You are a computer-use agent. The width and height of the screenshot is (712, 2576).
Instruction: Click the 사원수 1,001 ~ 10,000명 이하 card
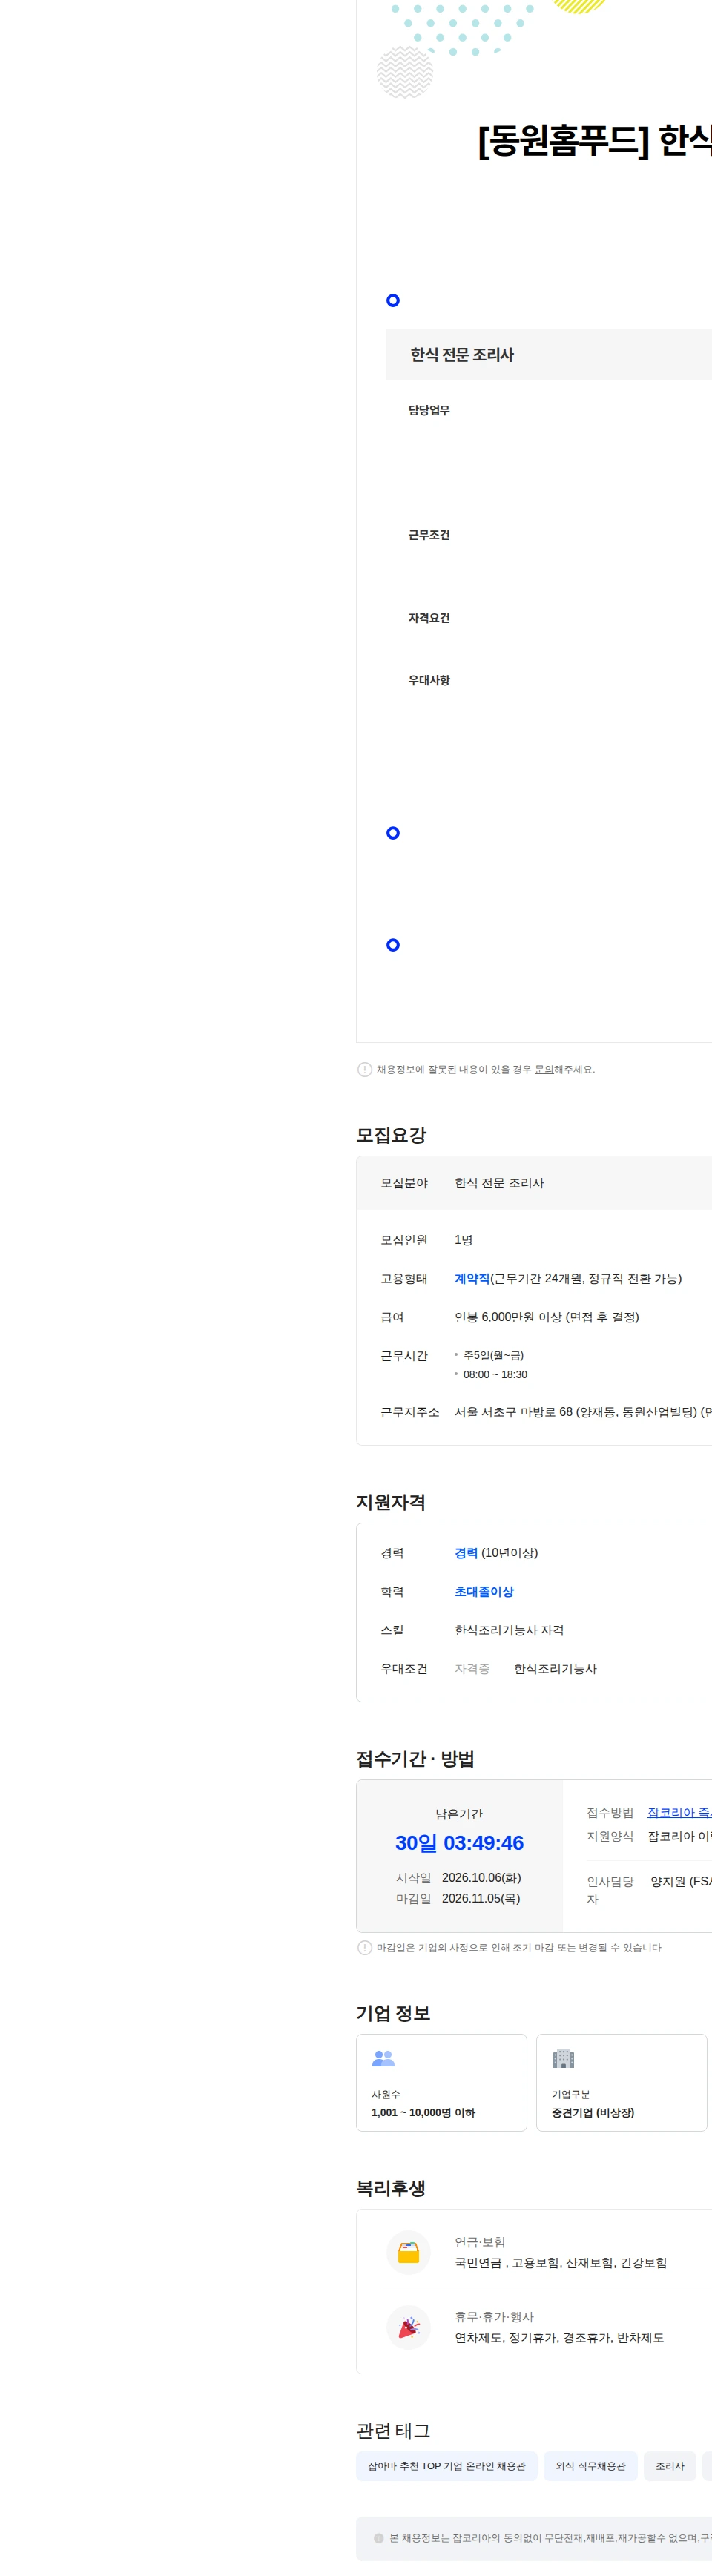441,2083
